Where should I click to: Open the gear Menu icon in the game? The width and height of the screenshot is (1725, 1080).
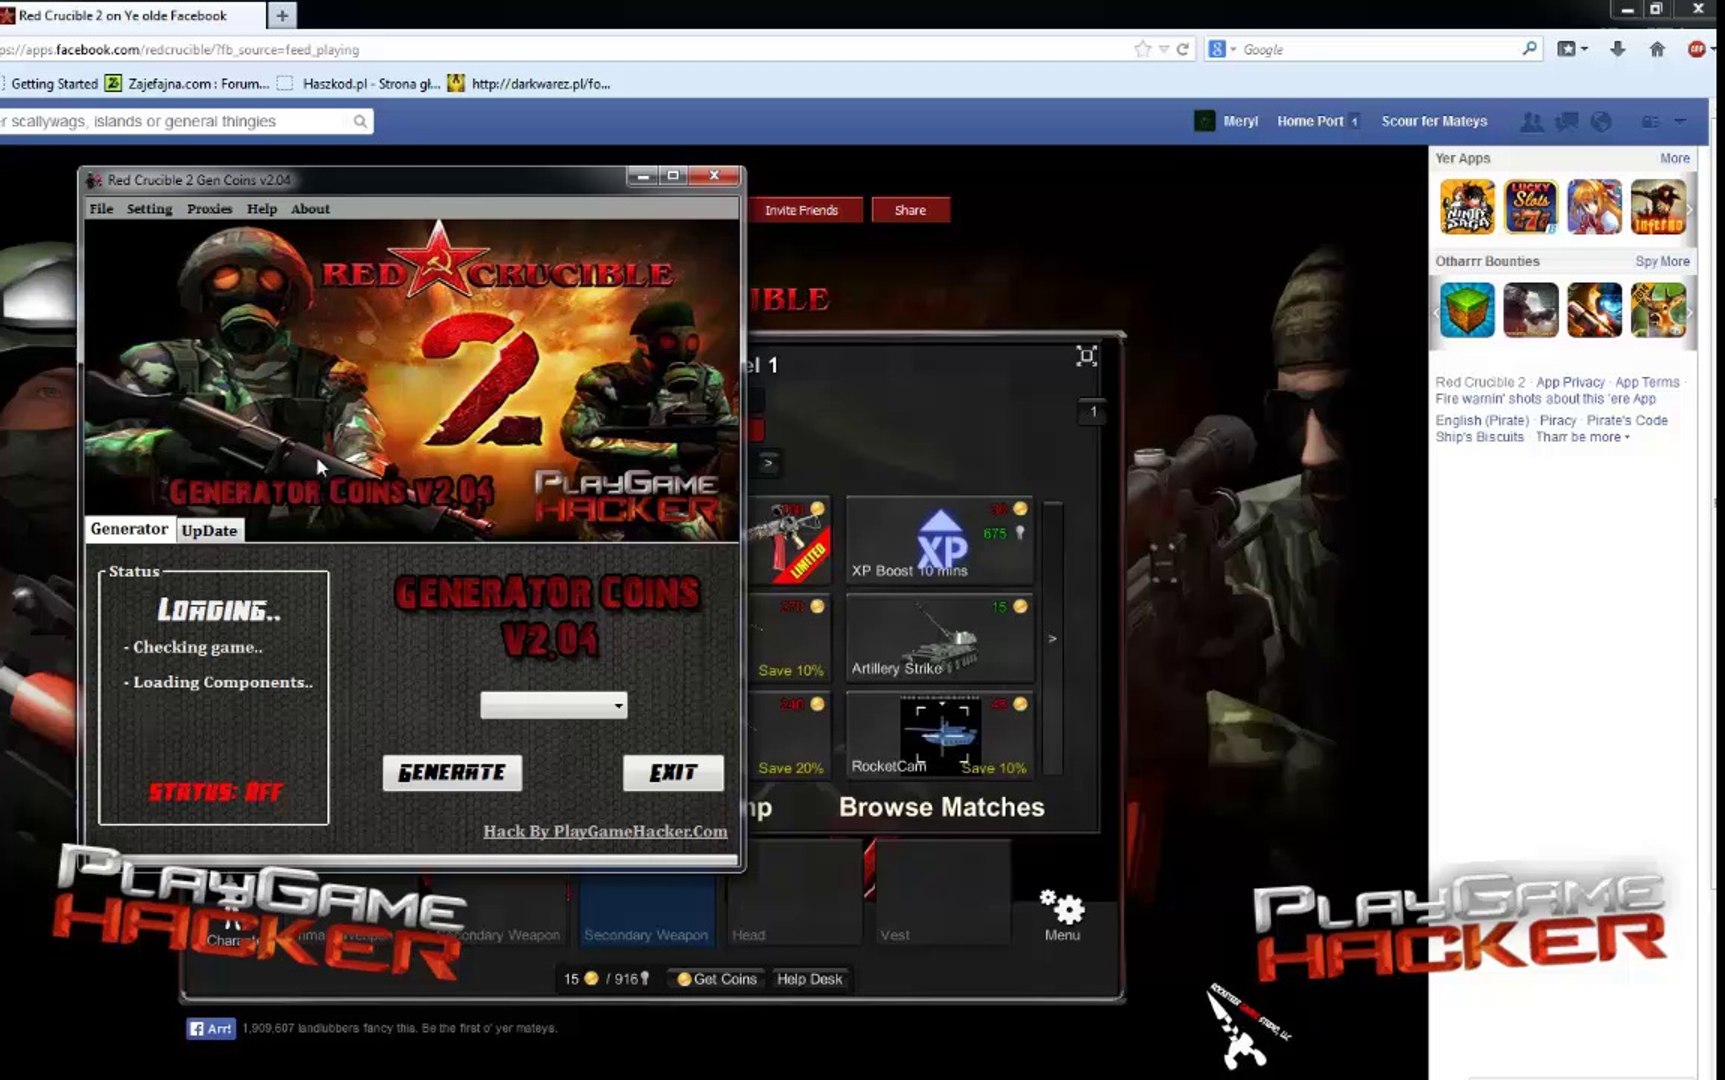click(x=1062, y=915)
